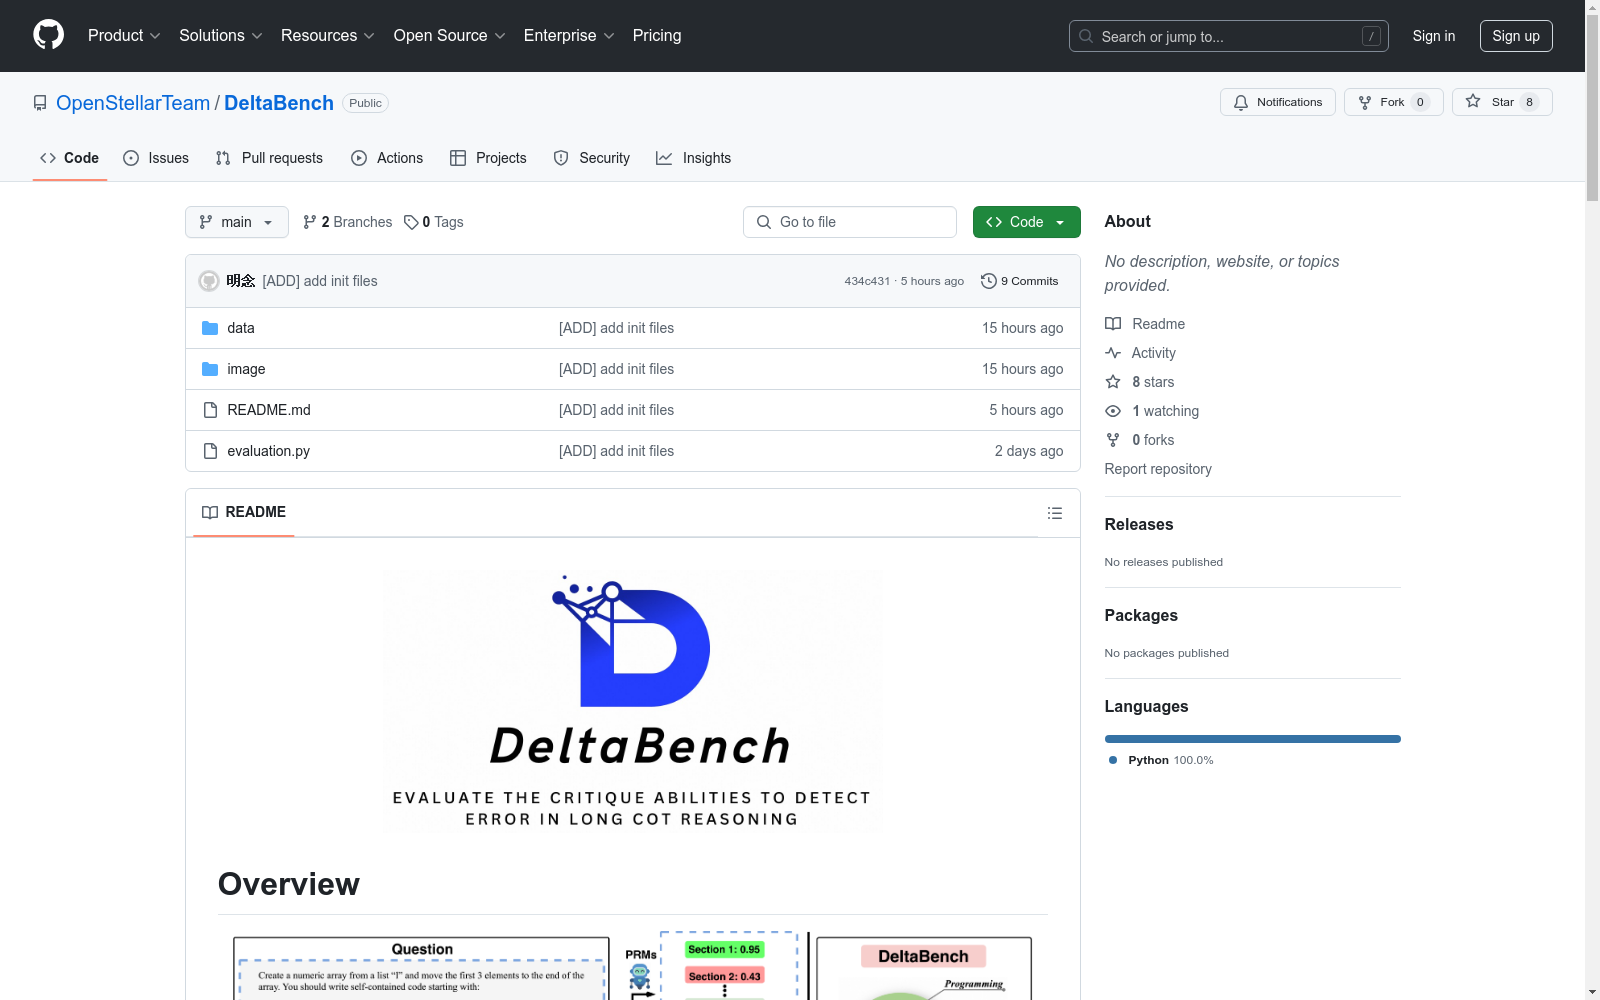Viewport: 1600px width, 1000px height.
Task: Click the forks icon in About
Action: click(1113, 440)
